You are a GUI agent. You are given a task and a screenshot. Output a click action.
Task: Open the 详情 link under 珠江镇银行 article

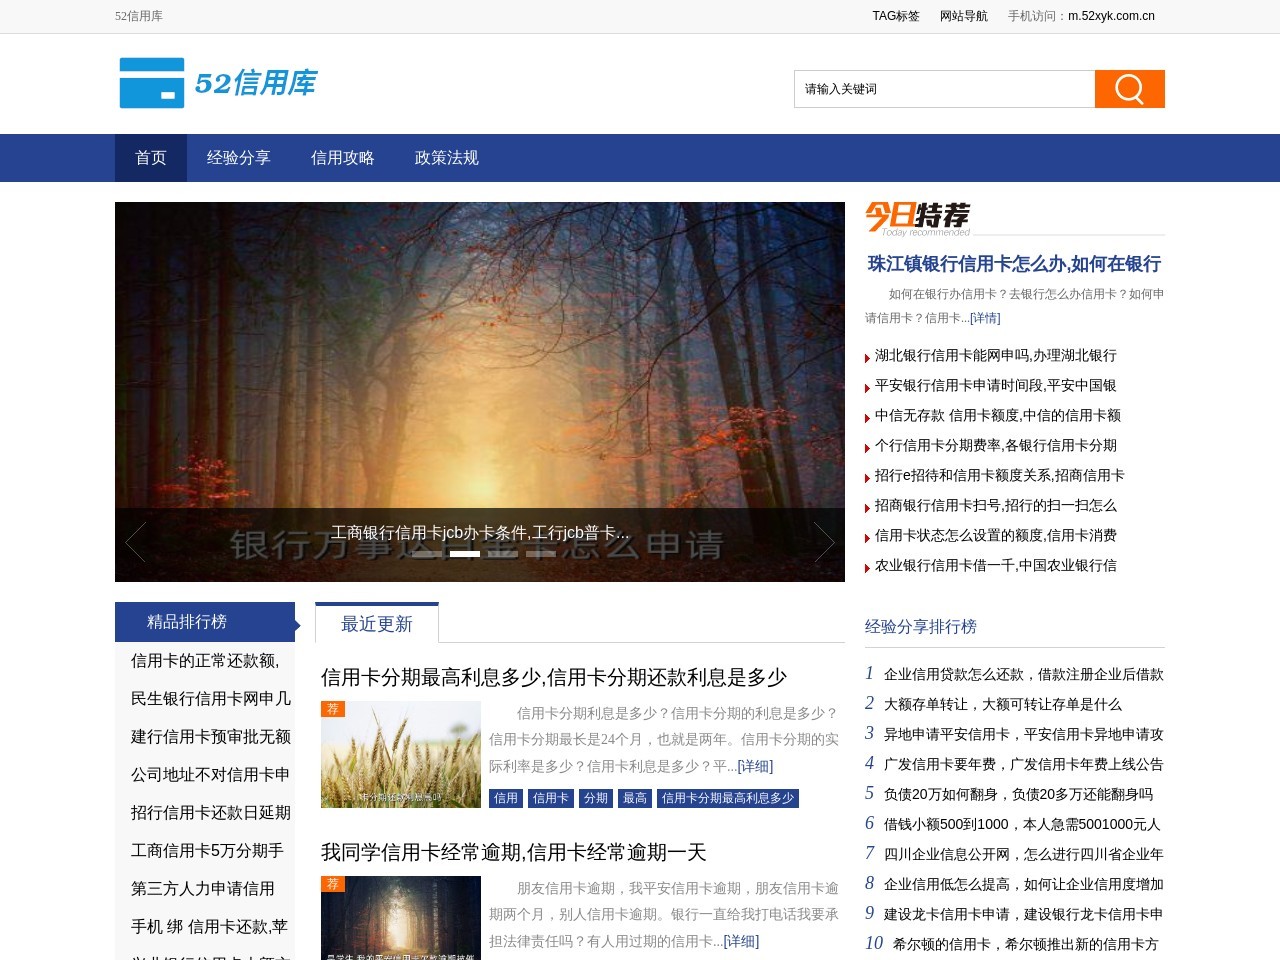tap(983, 317)
